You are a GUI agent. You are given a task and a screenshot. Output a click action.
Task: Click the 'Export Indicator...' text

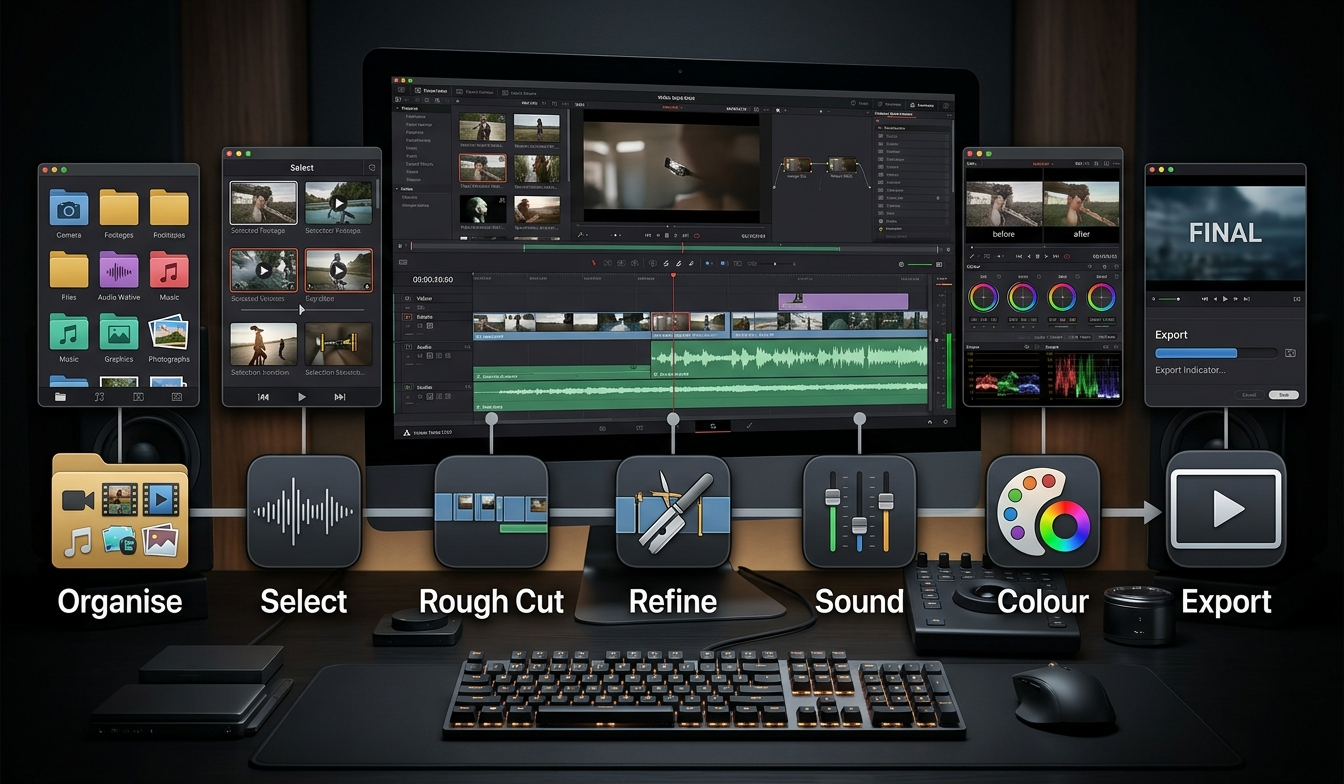1190,370
